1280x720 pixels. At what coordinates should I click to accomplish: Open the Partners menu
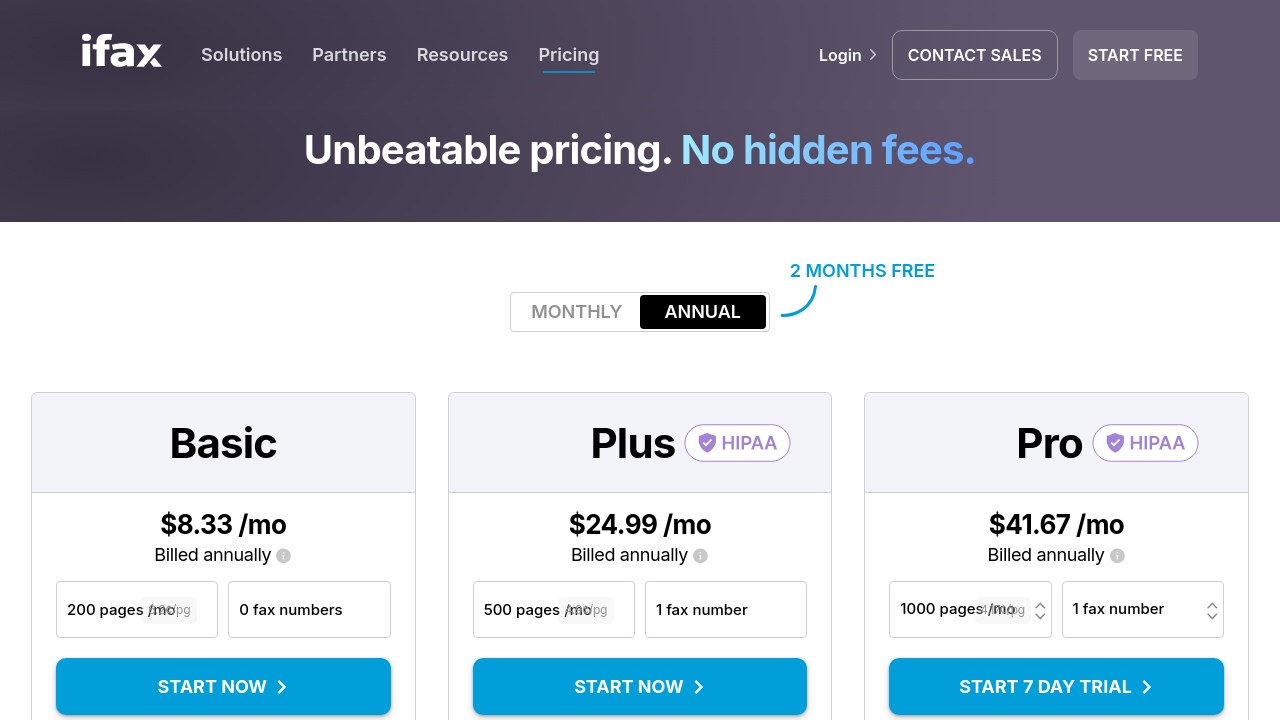coord(349,55)
